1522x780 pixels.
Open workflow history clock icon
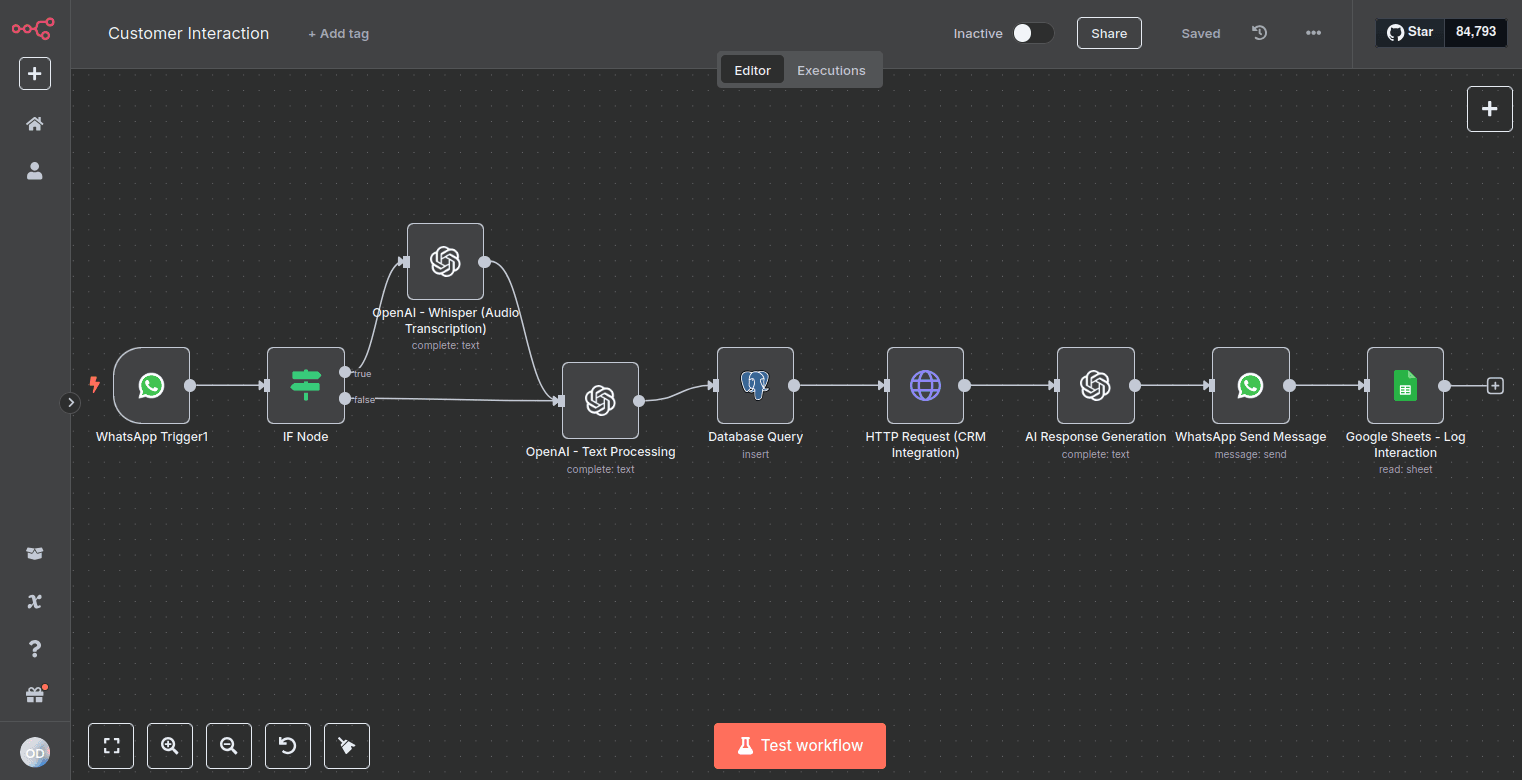tap(1260, 33)
